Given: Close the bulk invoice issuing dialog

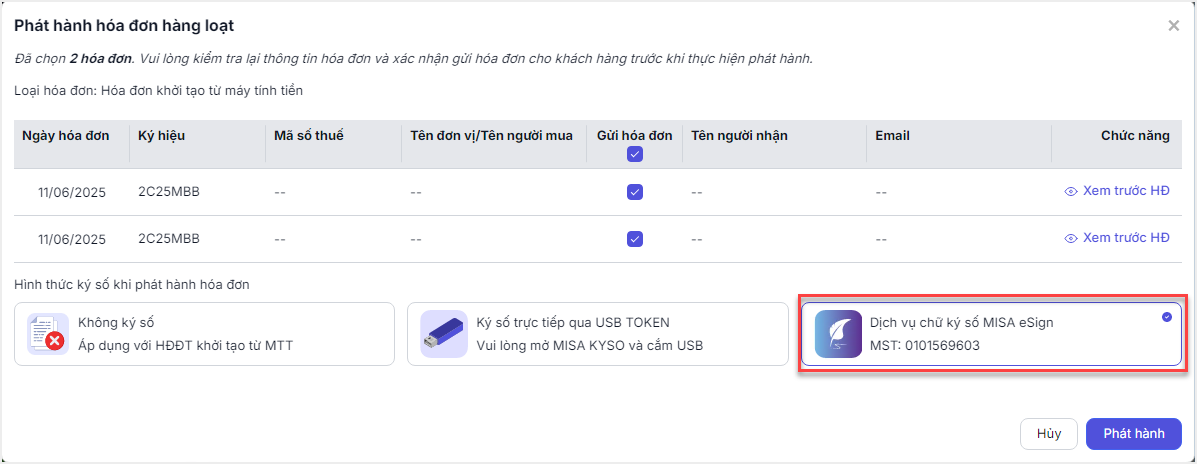Looking at the screenshot, I should (1173, 26).
